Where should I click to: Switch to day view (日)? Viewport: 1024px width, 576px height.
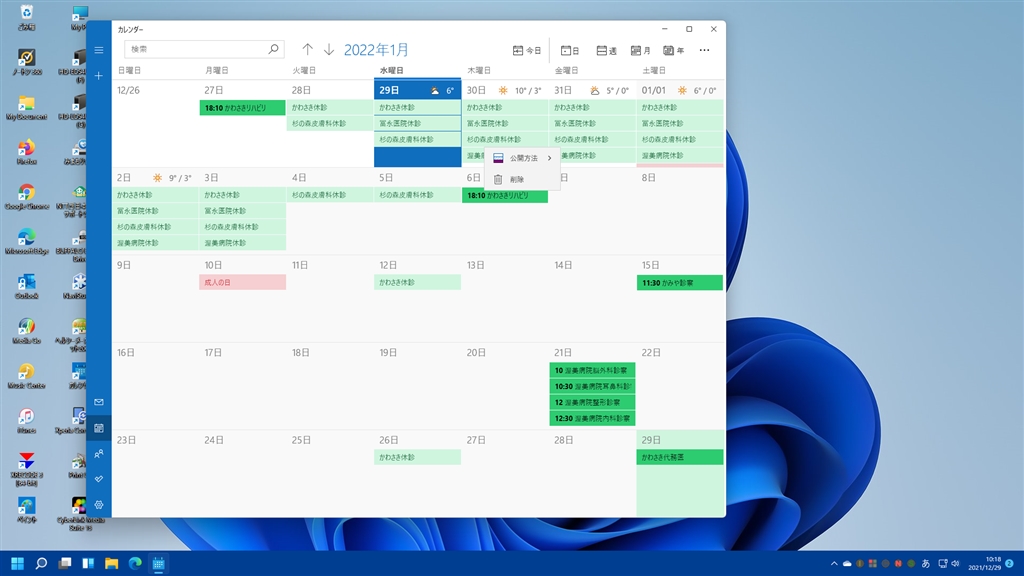570,50
